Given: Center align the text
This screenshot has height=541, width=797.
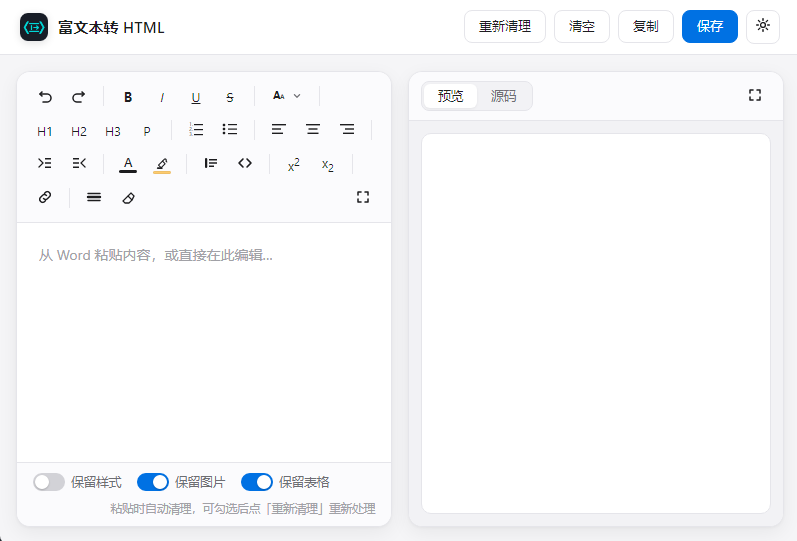Looking at the screenshot, I should pyautogui.click(x=313, y=130).
